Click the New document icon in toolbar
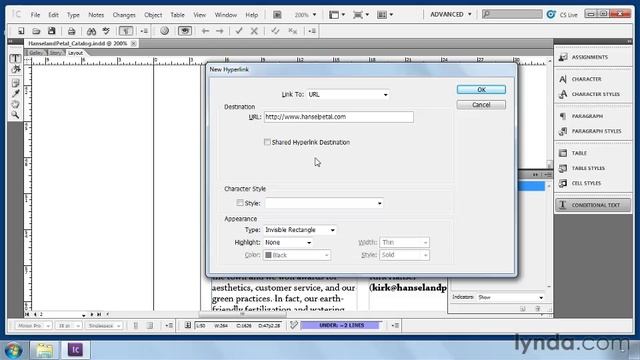Screen dimensions: 640x360 click(x=21, y=31)
